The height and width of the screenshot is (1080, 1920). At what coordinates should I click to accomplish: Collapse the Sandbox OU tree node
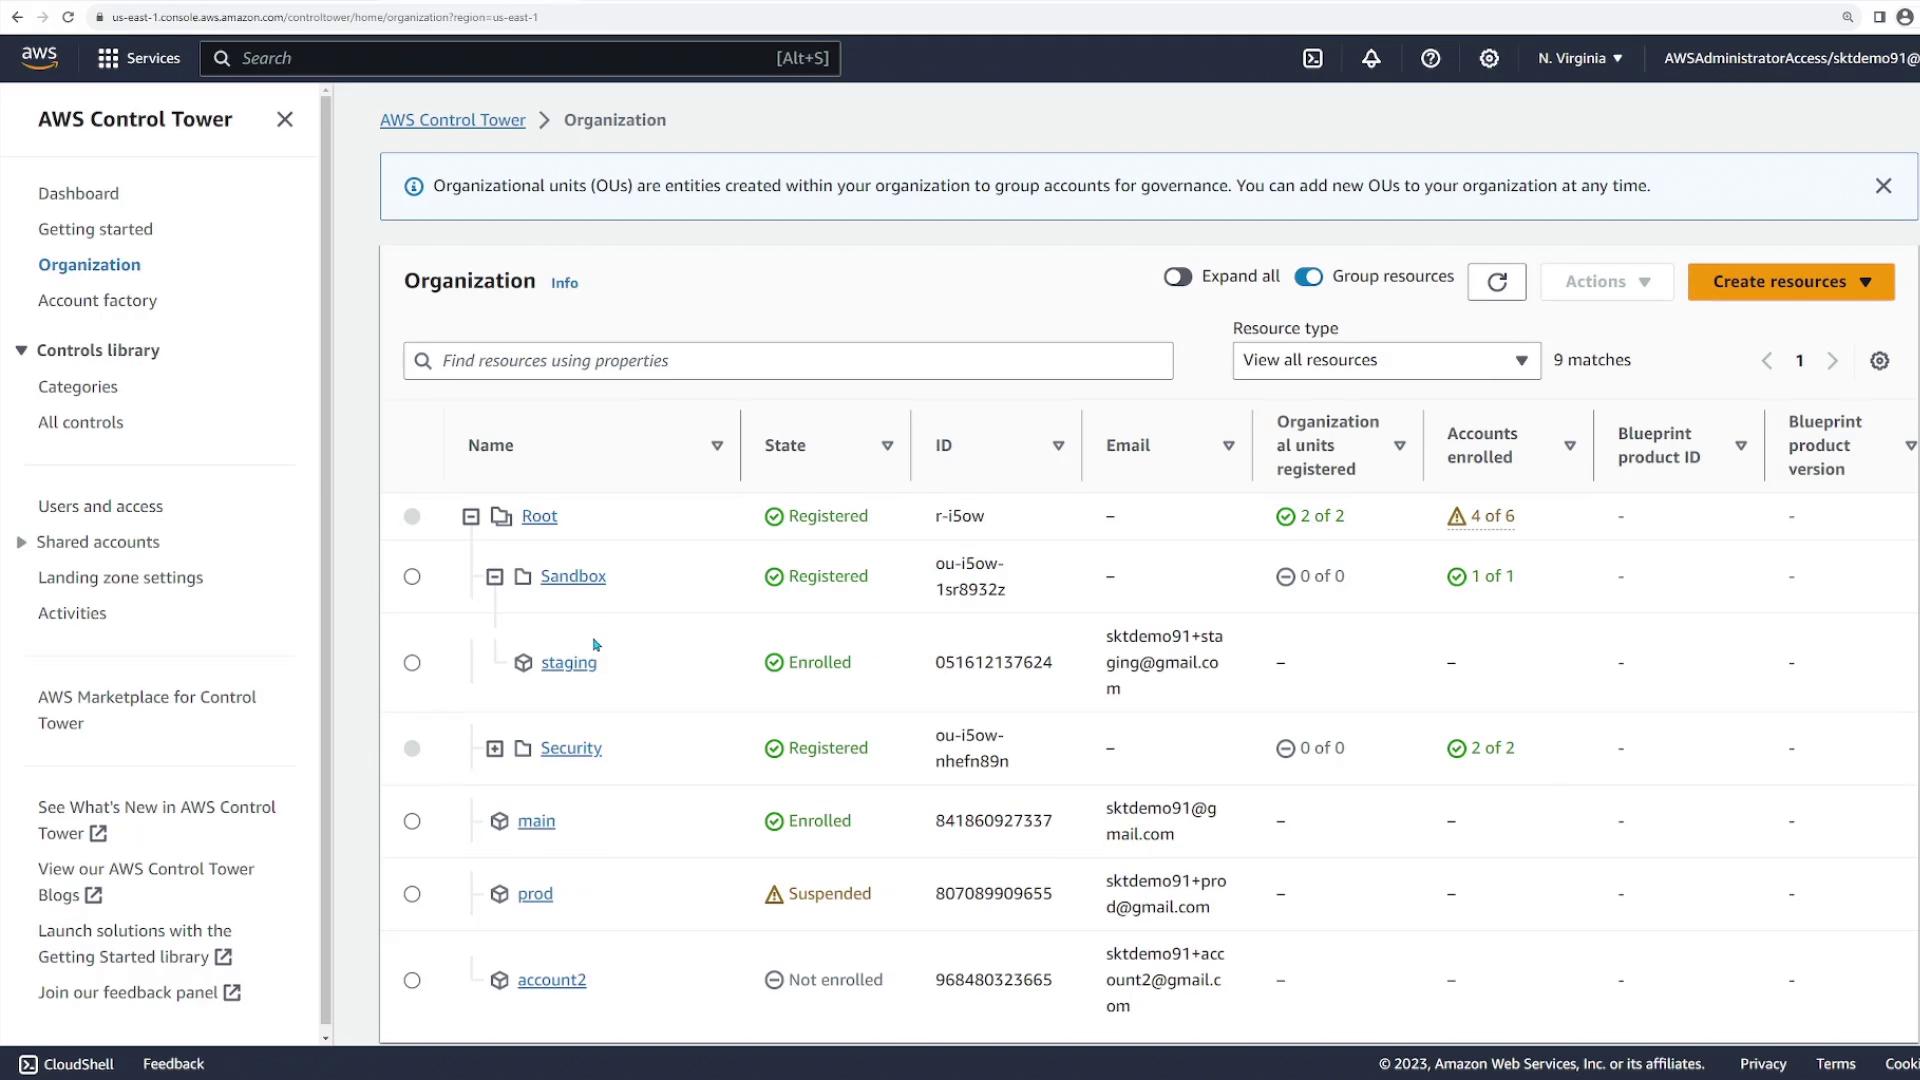click(x=495, y=577)
